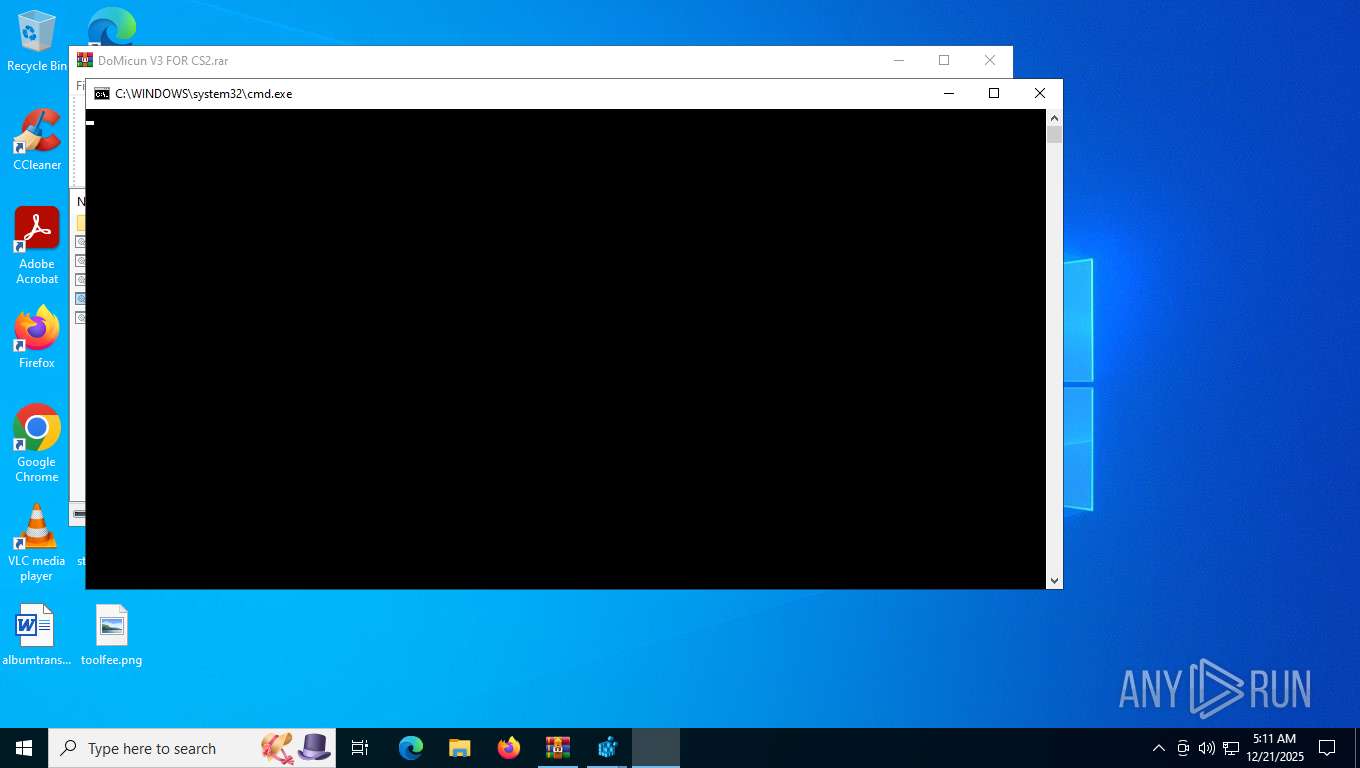Image resolution: width=1360 pixels, height=768 pixels.
Task: Show hidden system tray icons
Action: pyautogui.click(x=1159, y=748)
